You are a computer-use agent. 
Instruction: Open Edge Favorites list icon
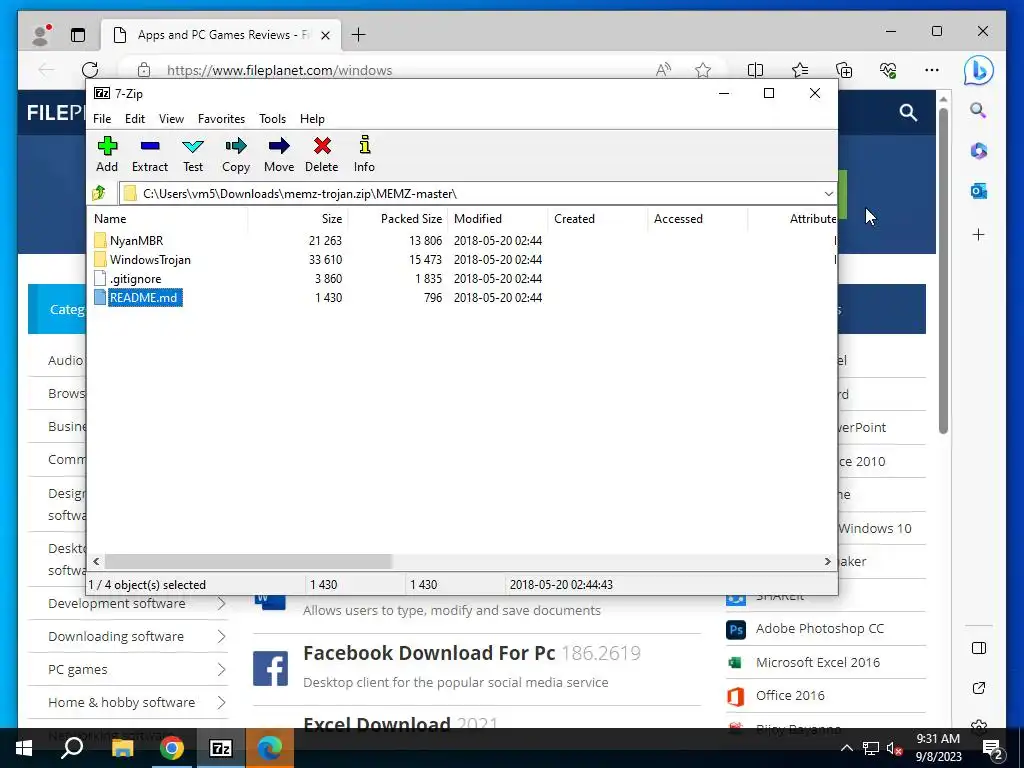click(800, 70)
